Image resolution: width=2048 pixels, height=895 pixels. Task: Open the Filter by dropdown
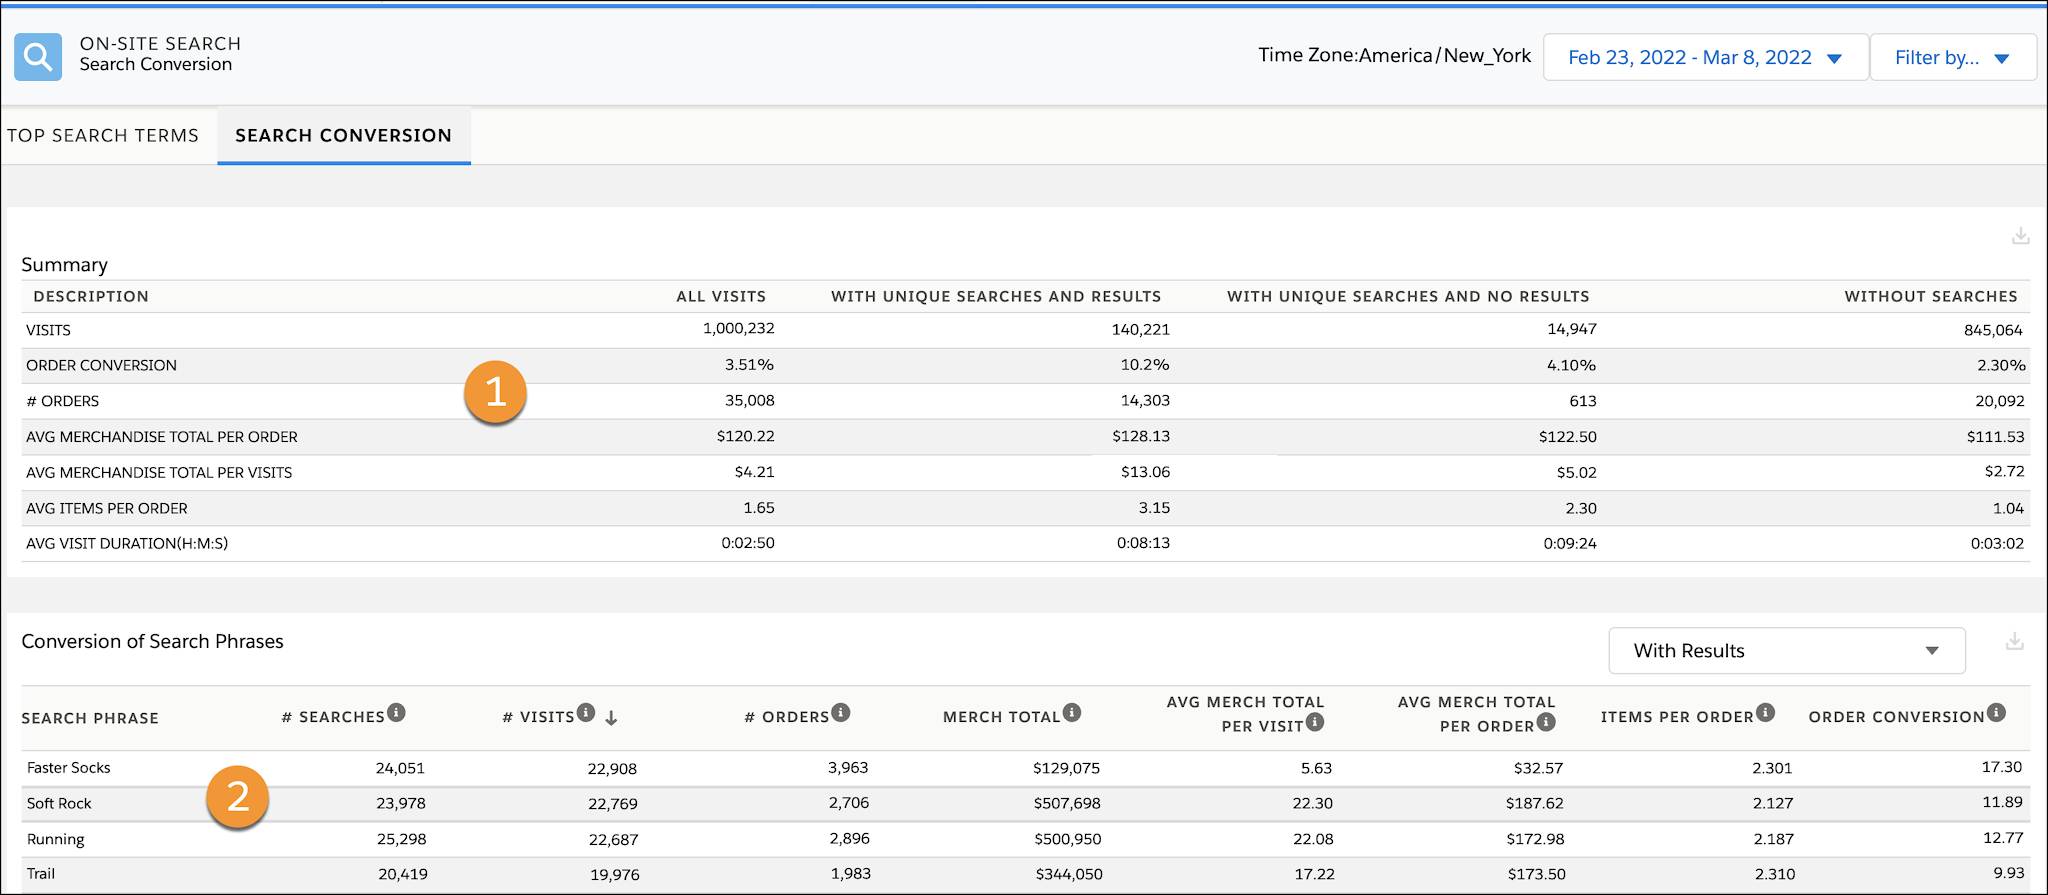[x=1953, y=57]
